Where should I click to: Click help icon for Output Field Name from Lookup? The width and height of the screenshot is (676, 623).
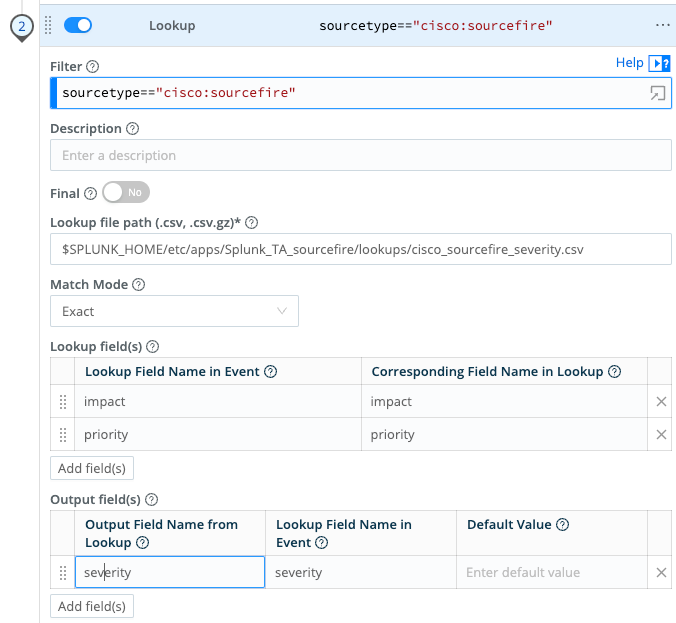[143, 542]
